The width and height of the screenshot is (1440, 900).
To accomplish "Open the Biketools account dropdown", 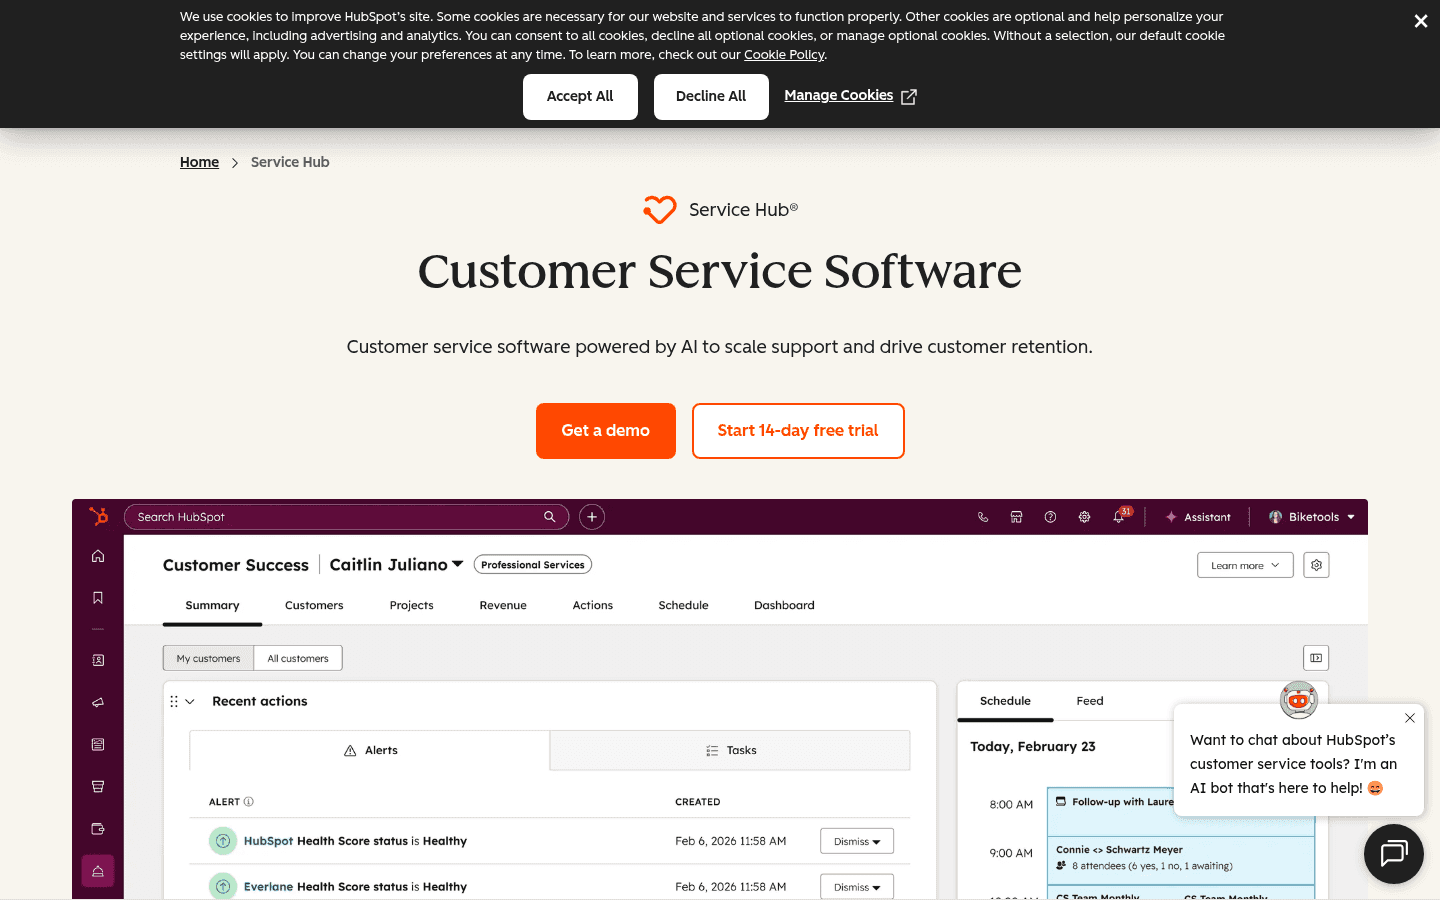I will 1312,517.
